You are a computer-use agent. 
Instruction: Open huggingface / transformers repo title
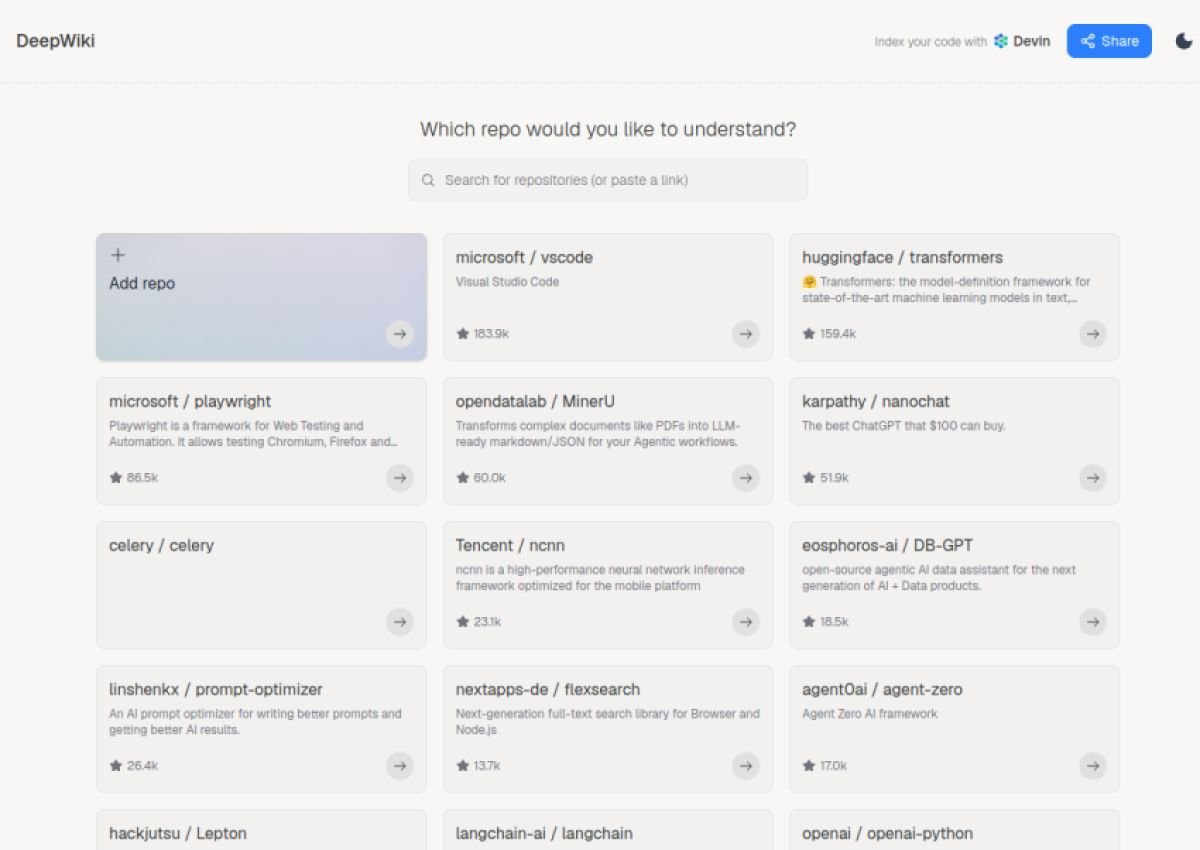click(x=902, y=257)
